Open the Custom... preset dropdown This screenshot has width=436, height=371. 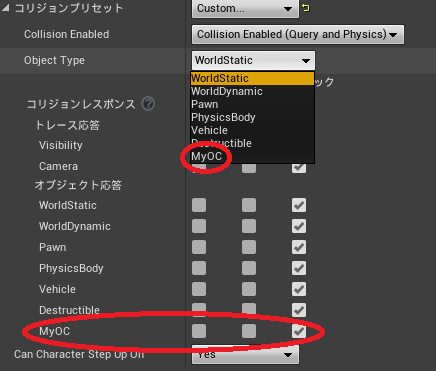click(x=245, y=8)
